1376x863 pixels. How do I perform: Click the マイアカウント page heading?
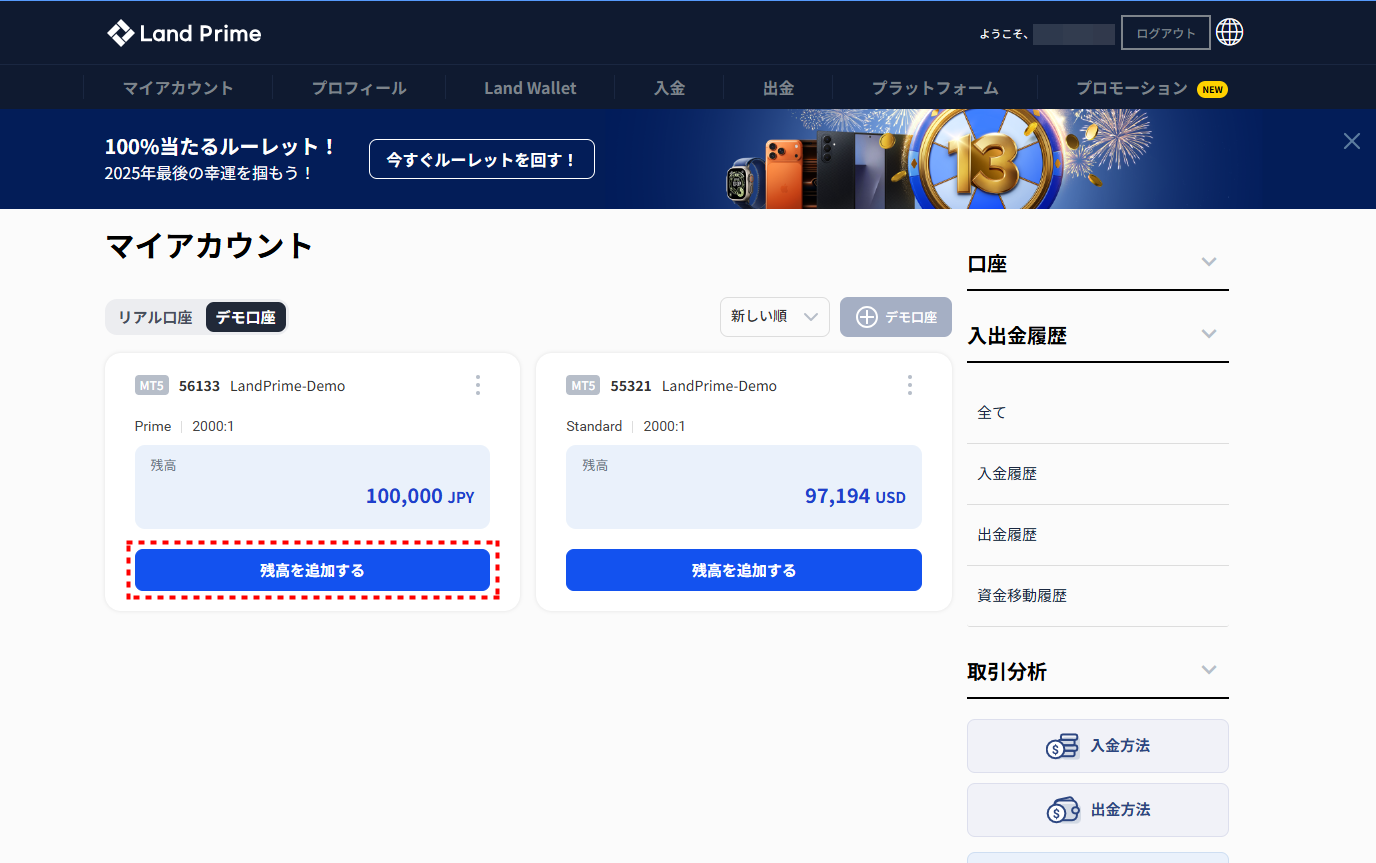click(209, 246)
